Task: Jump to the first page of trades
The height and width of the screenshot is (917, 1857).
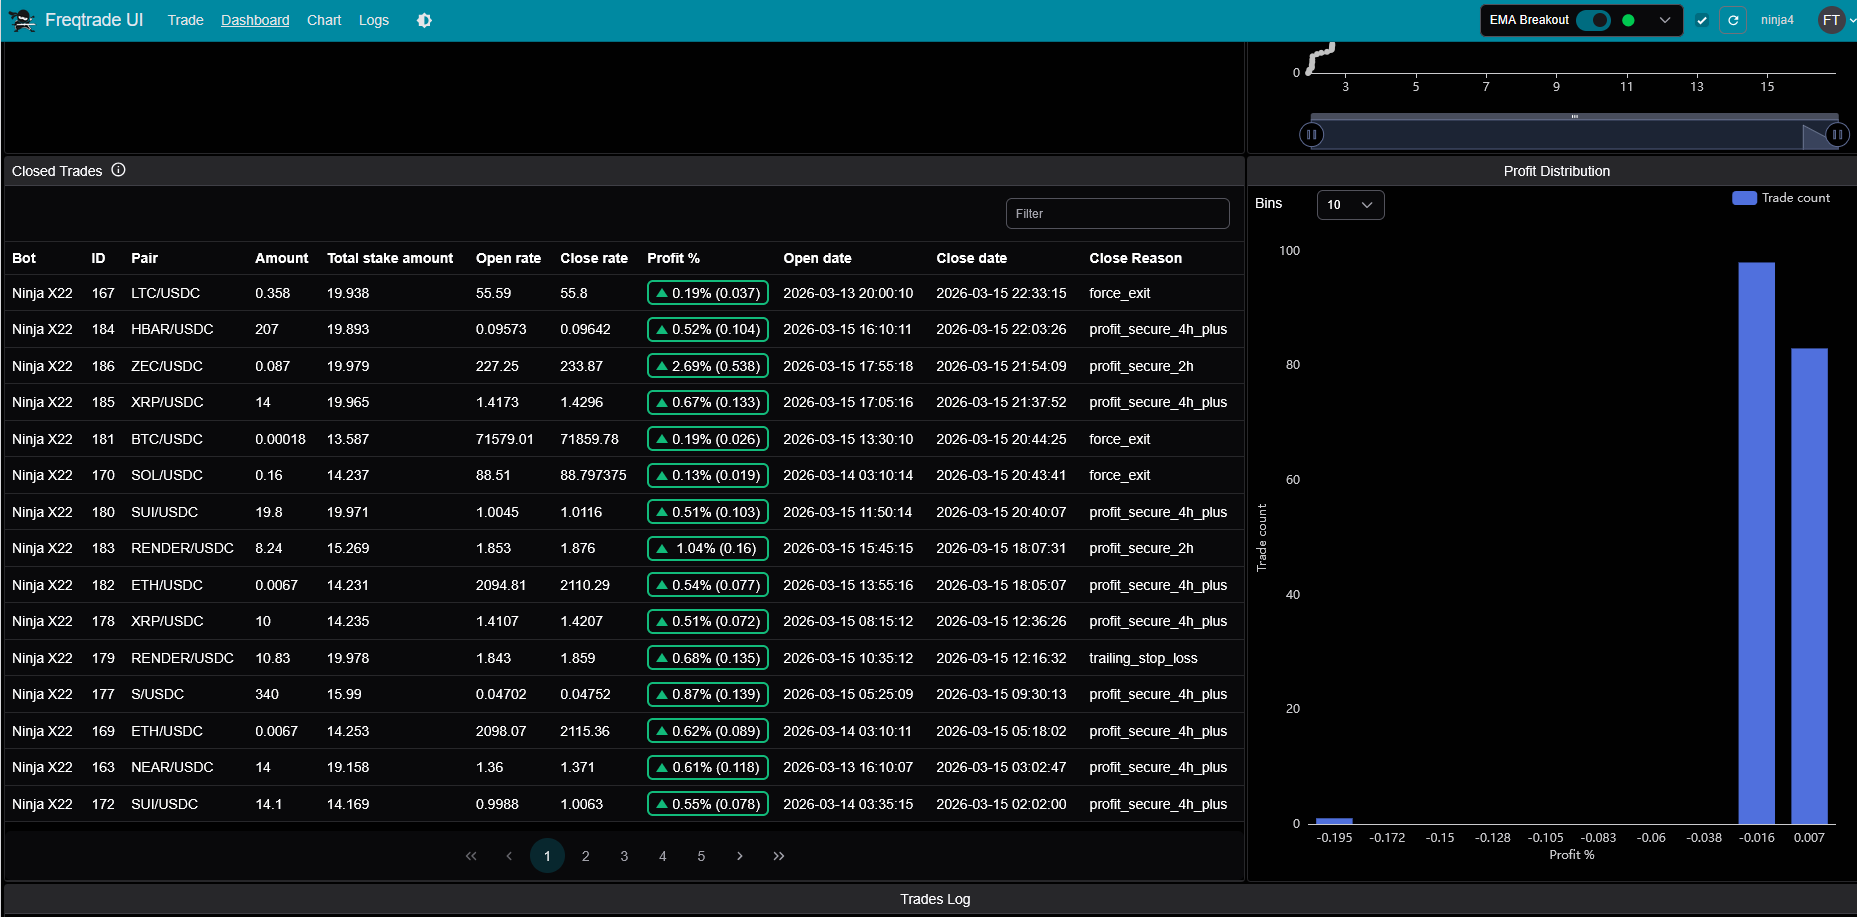Action: click(471, 856)
